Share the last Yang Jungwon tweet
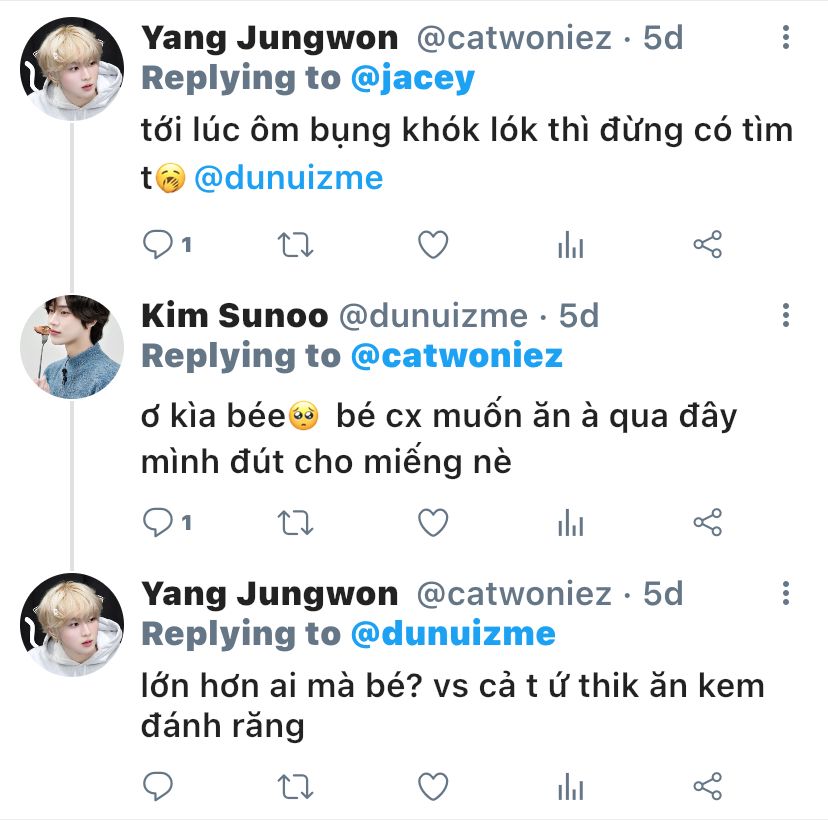Screen dimensions: 828x820 (707, 785)
